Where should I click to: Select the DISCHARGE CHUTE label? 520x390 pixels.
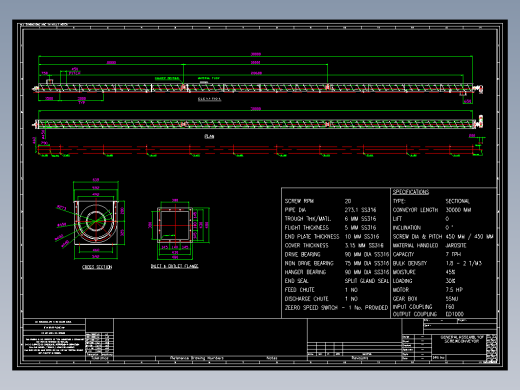coord(306,299)
